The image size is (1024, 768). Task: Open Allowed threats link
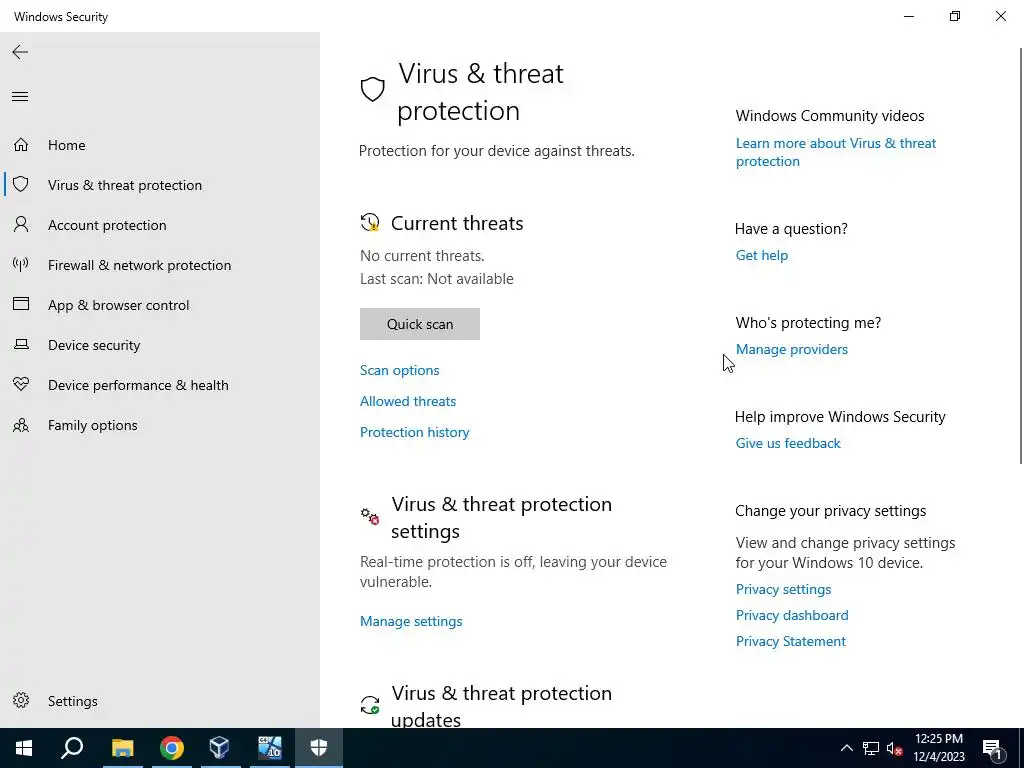click(x=408, y=401)
